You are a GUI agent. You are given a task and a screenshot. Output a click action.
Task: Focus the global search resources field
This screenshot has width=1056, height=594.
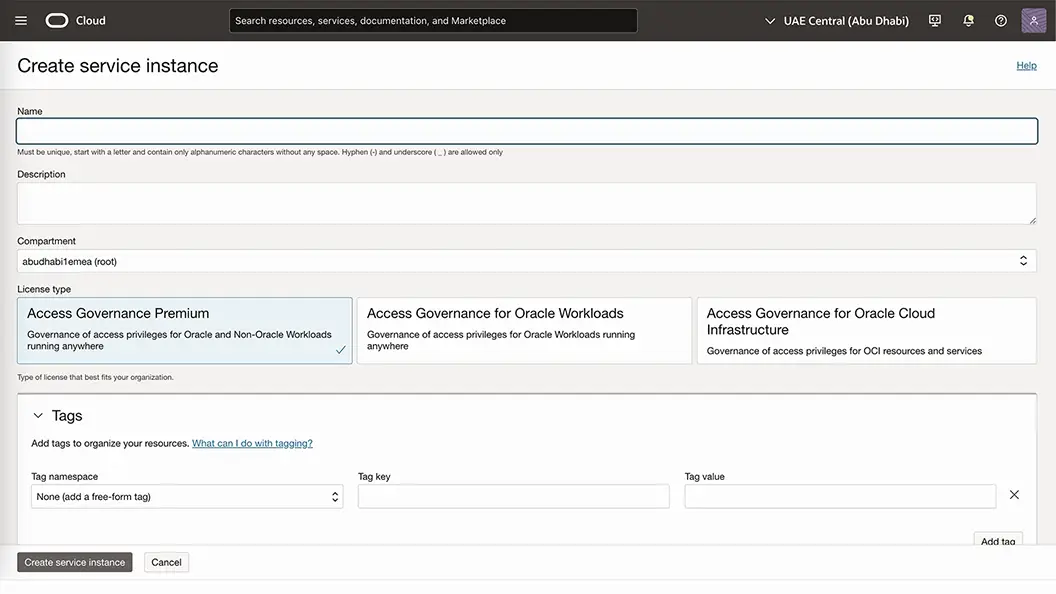point(433,21)
